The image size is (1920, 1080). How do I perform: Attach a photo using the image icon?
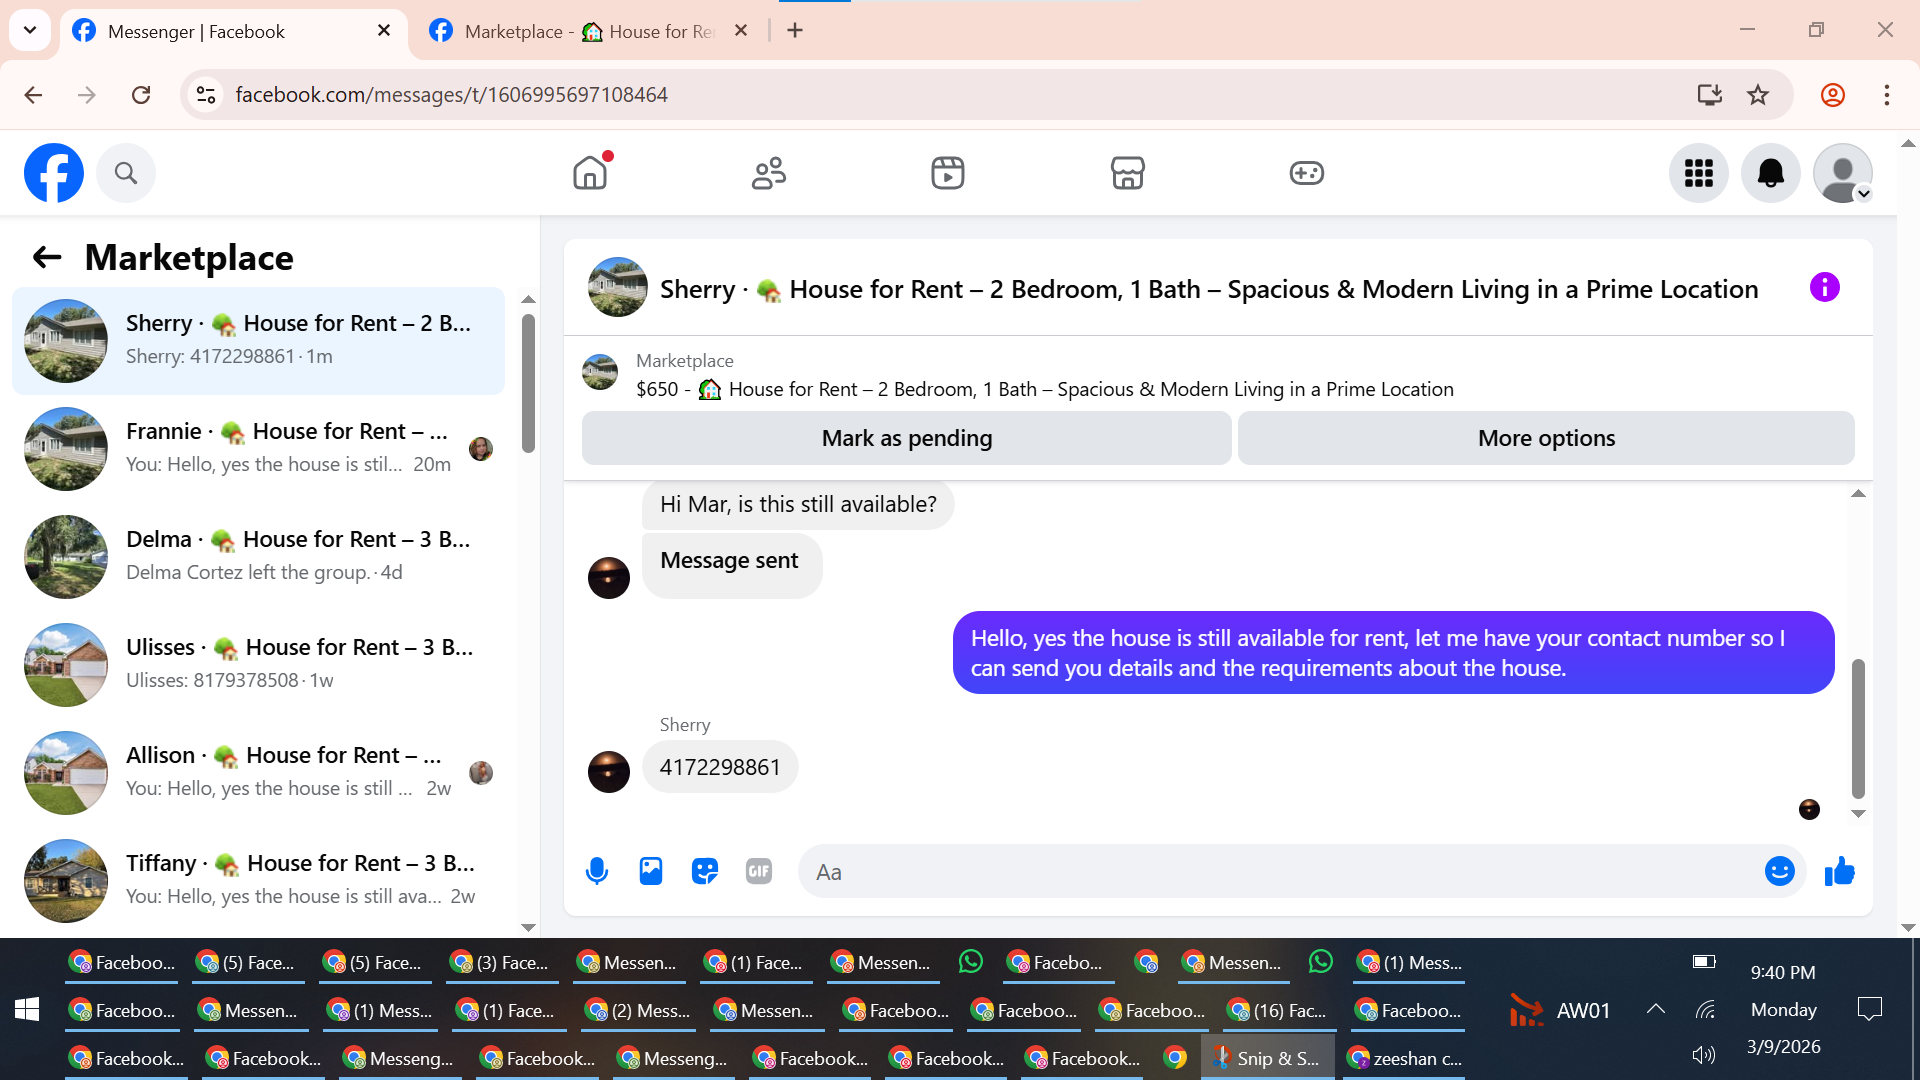pyautogui.click(x=651, y=872)
